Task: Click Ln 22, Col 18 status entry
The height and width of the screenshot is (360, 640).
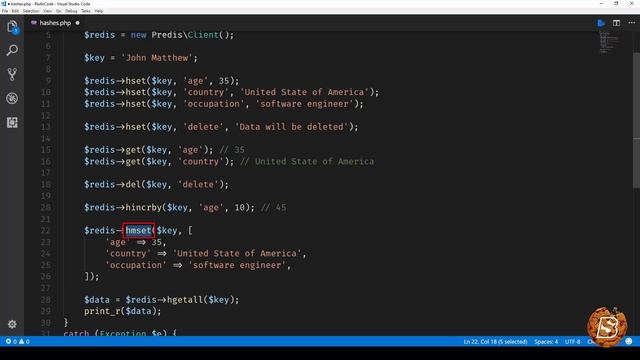Action: click(x=495, y=342)
